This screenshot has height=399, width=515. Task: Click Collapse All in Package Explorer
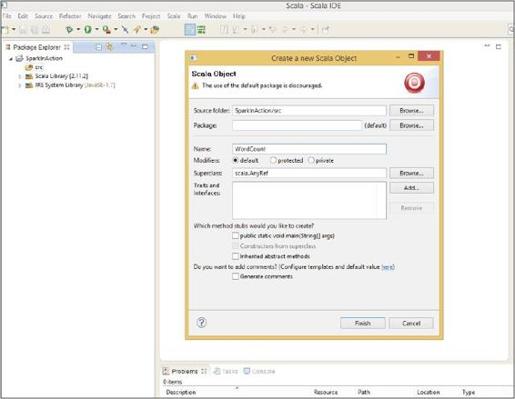click(99, 47)
